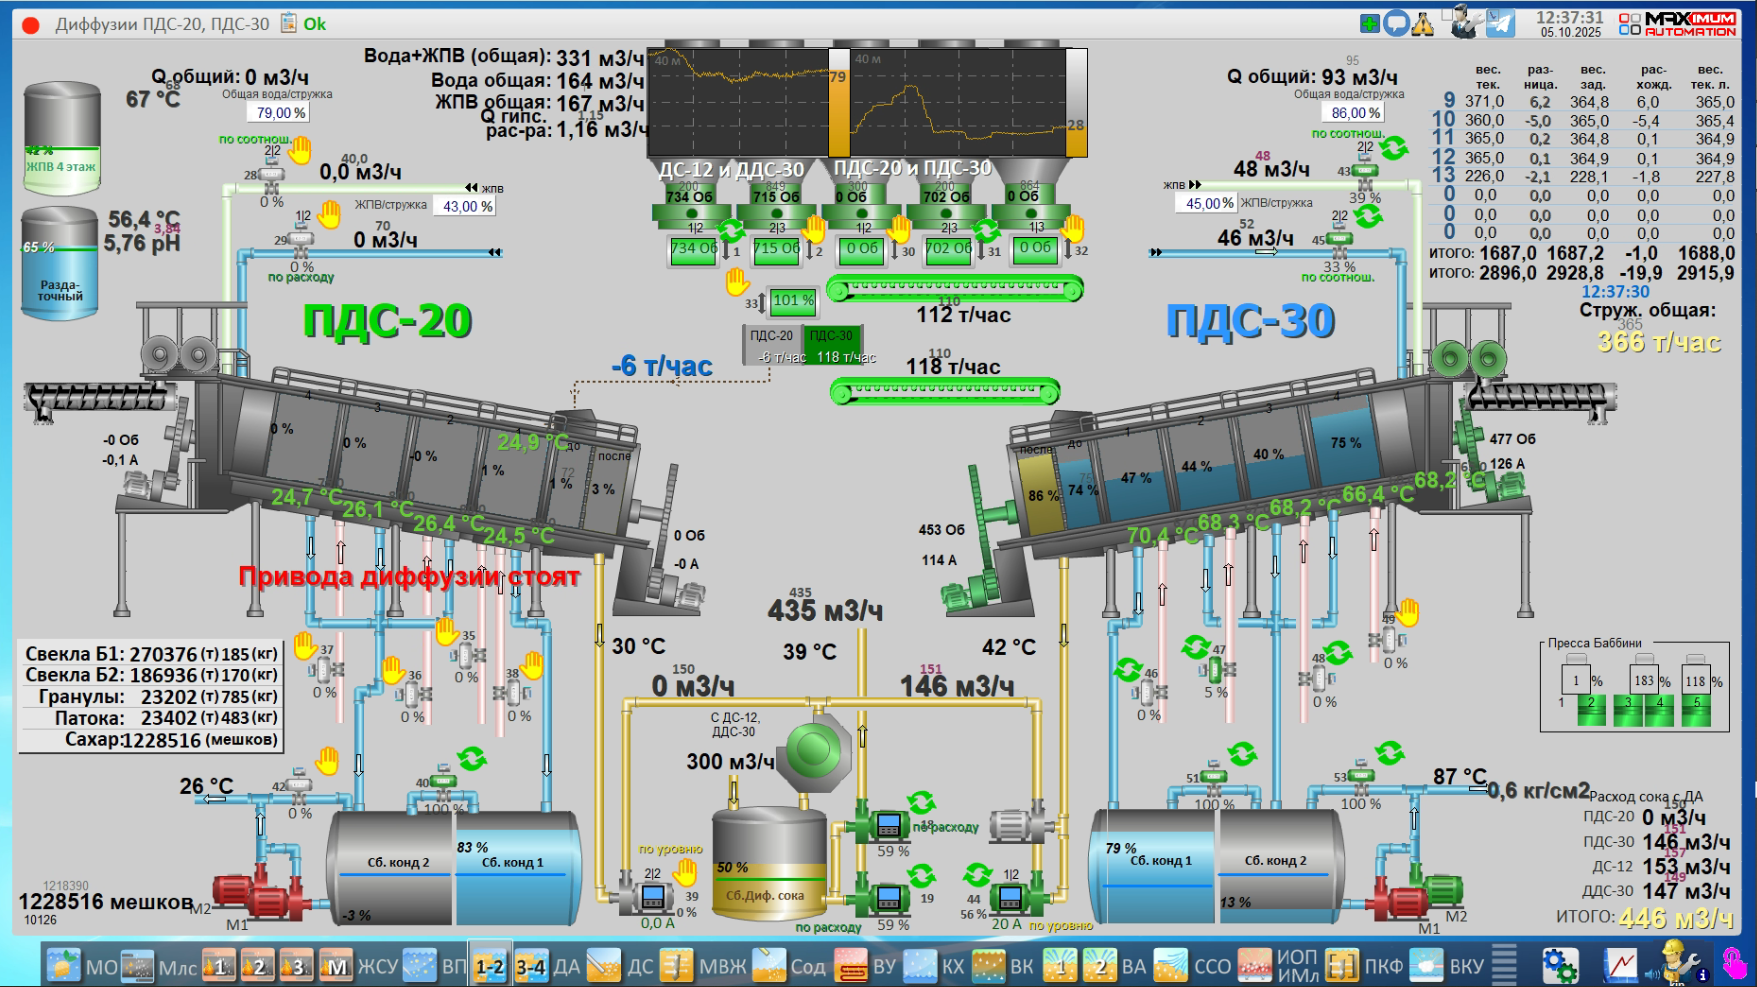Open the trend chart icon in bottom bar
Image resolution: width=1757 pixels, height=987 pixels.
(x=1621, y=966)
